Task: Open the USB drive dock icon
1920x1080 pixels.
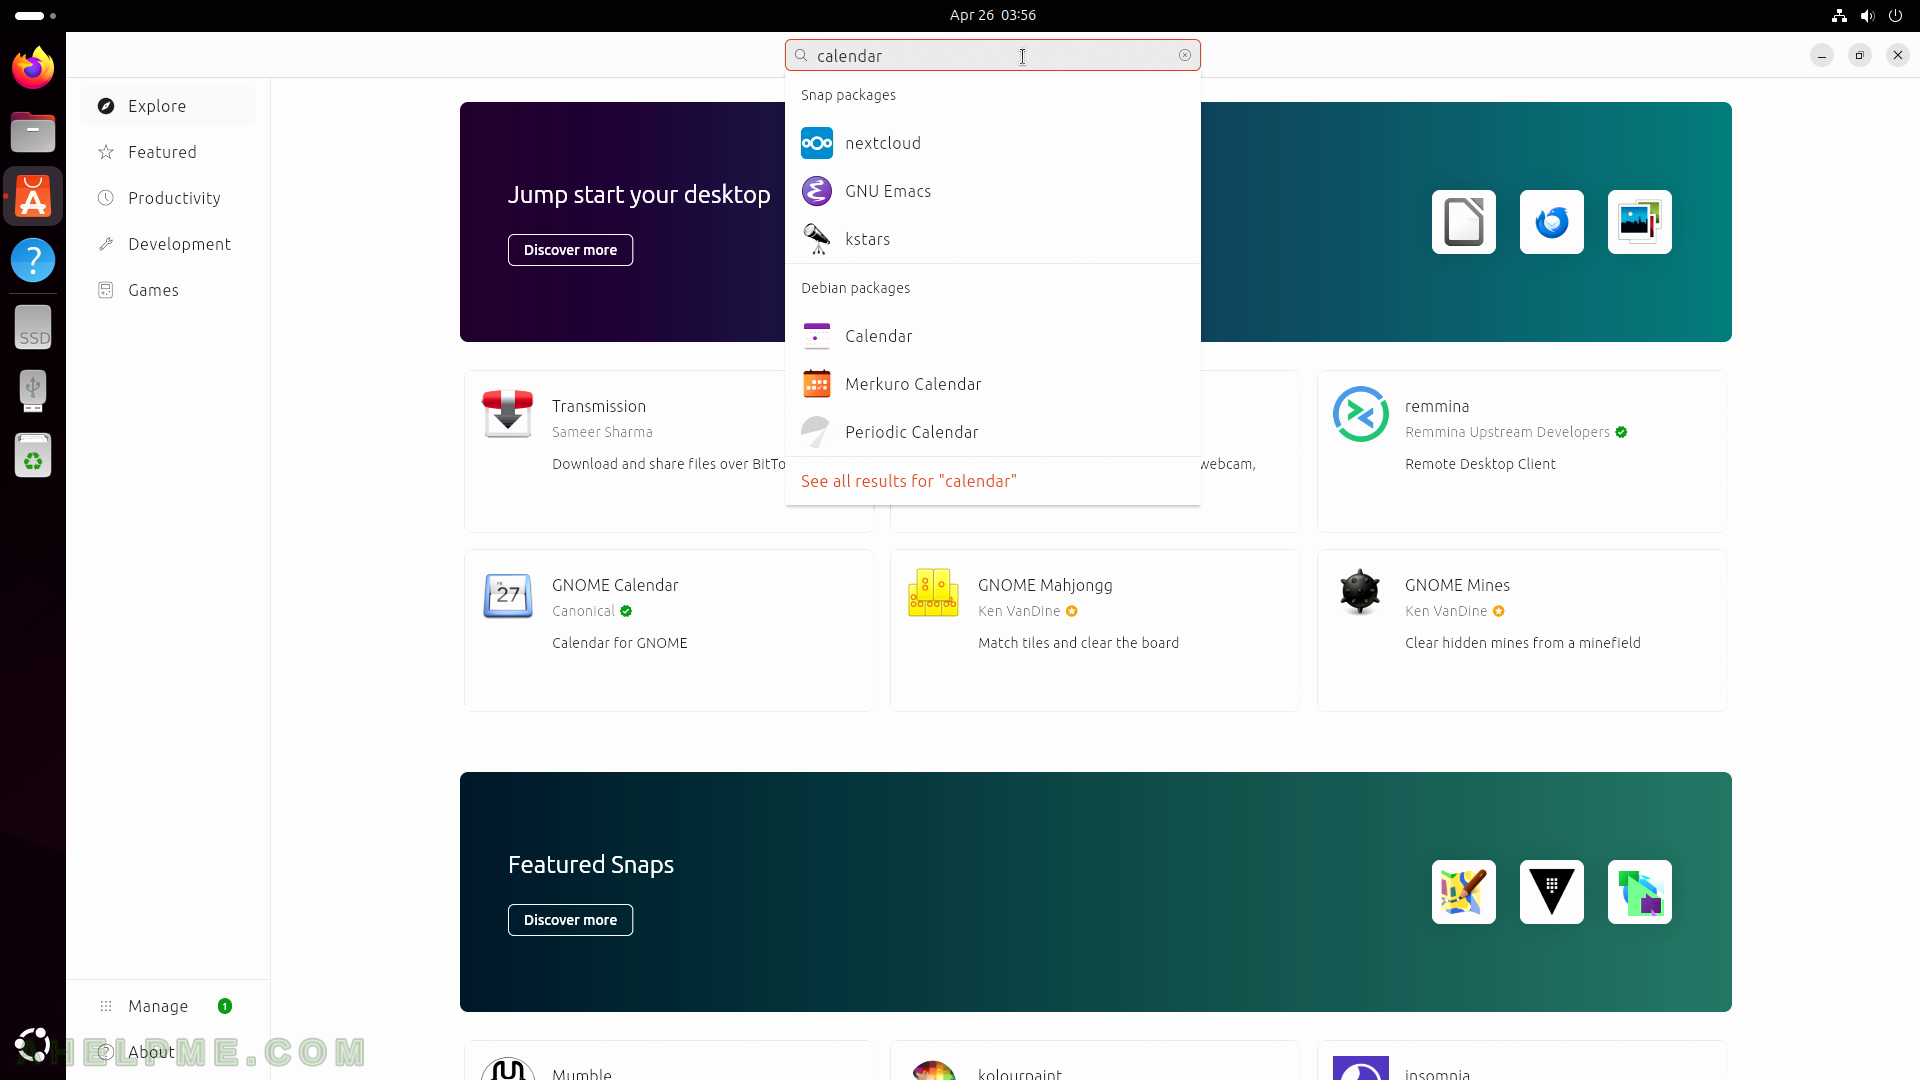Action: click(33, 391)
